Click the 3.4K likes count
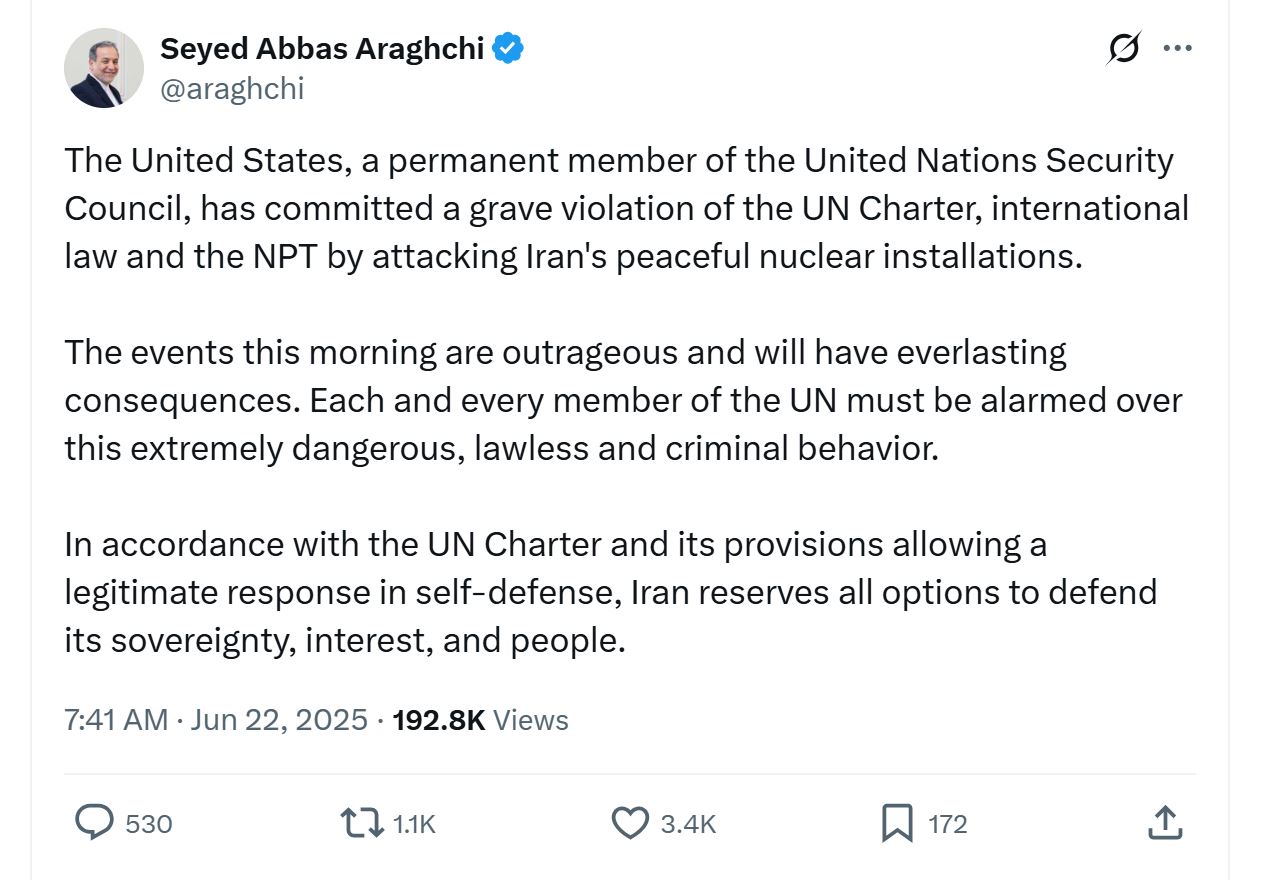Image resolution: width=1274 pixels, height=880 pixels. pos(689,824)
